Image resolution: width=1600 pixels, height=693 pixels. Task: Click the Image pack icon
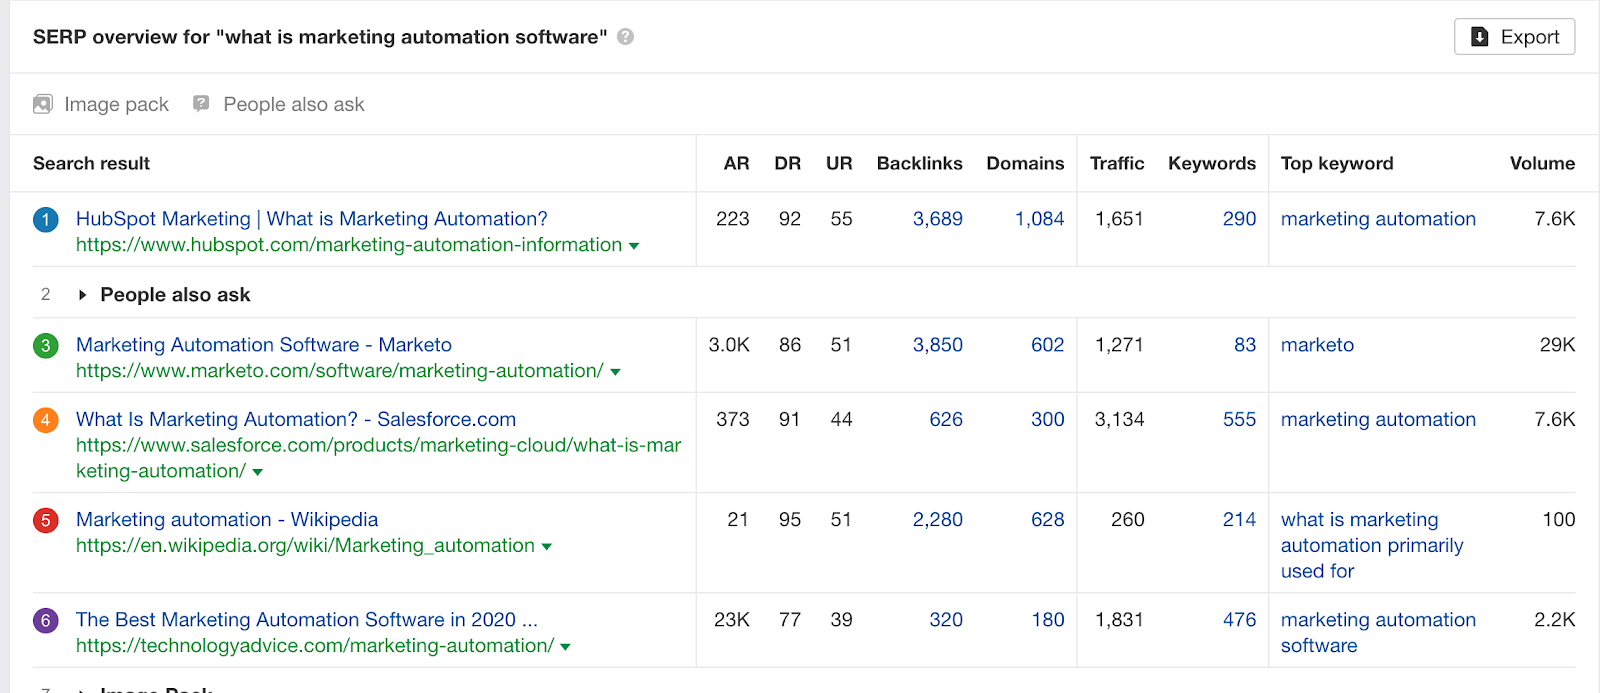[x=43, y=104]
